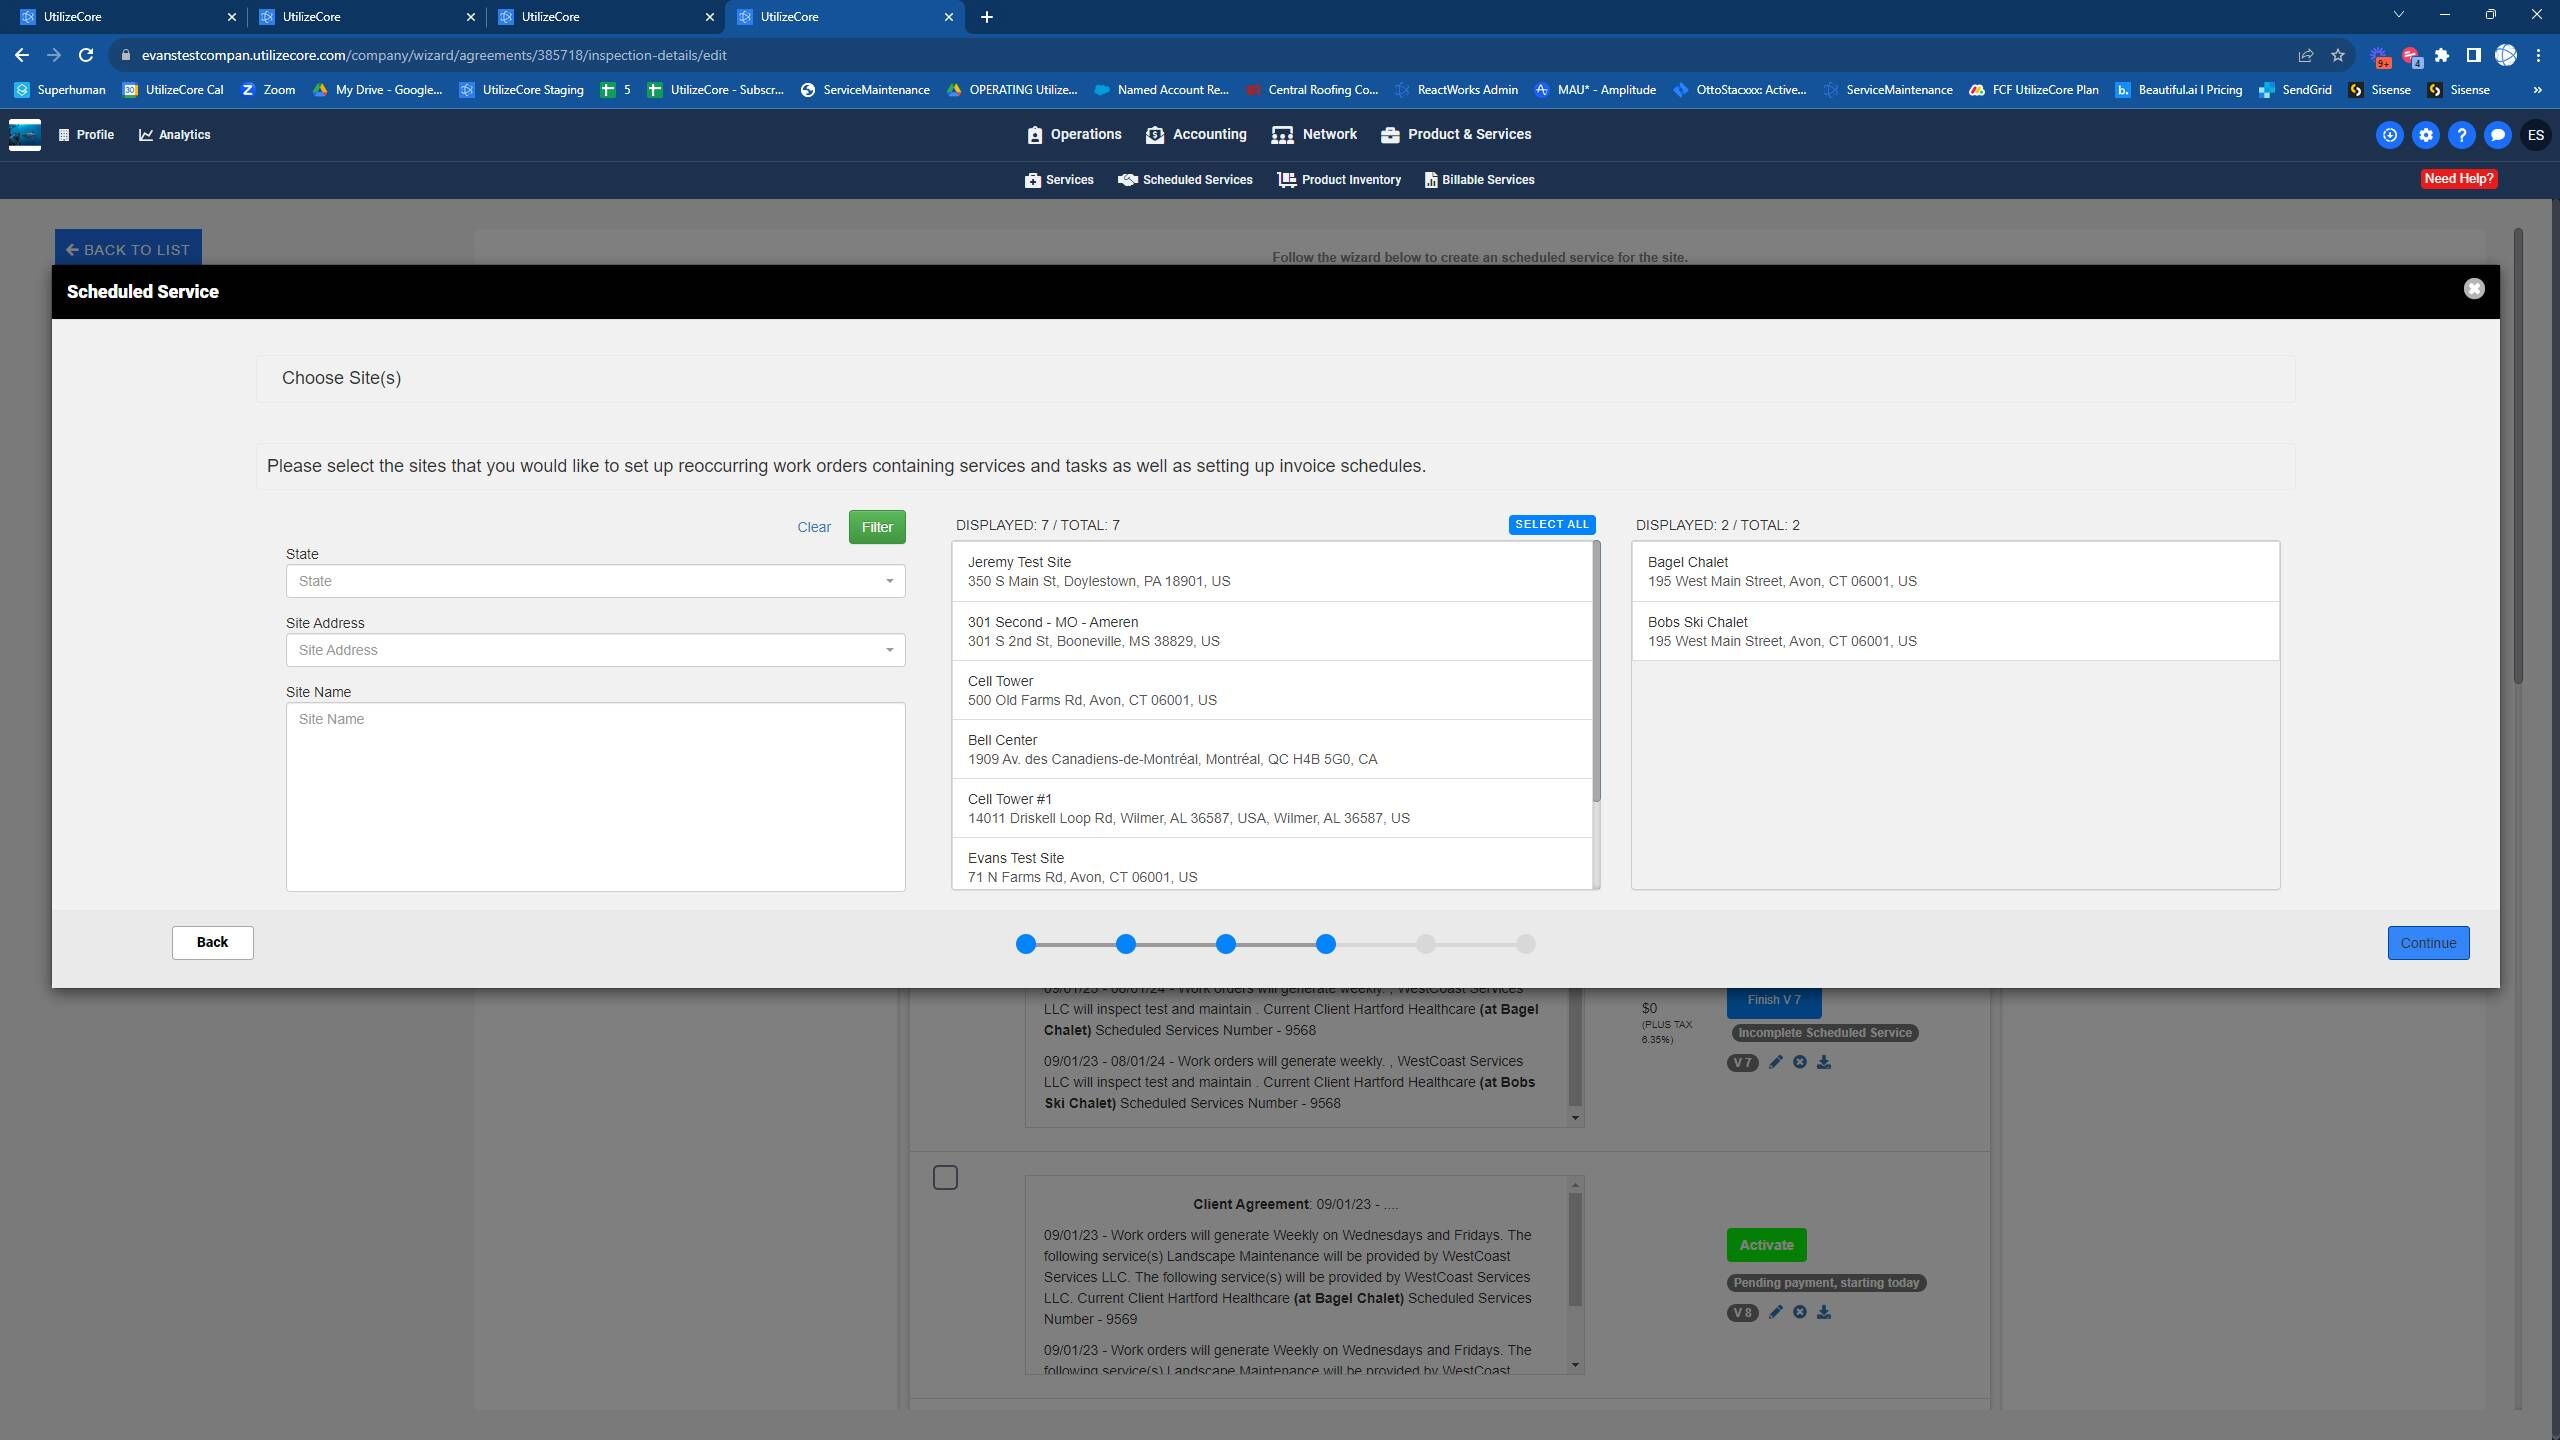
Task: Click the Scheduled Services handshake icon
Action: click(x=1127, y=180)
